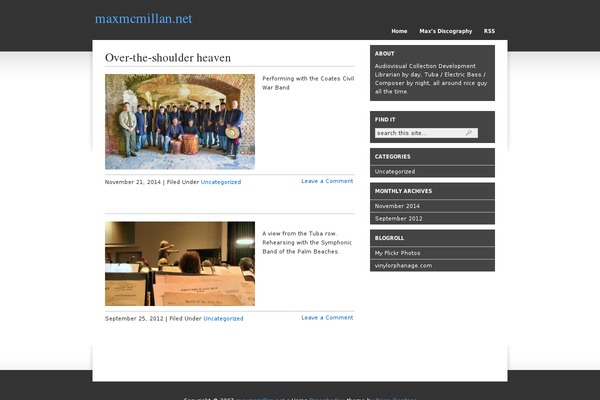
Task: Click the maxmcmillan.net site title
Action: pos(143,19)
